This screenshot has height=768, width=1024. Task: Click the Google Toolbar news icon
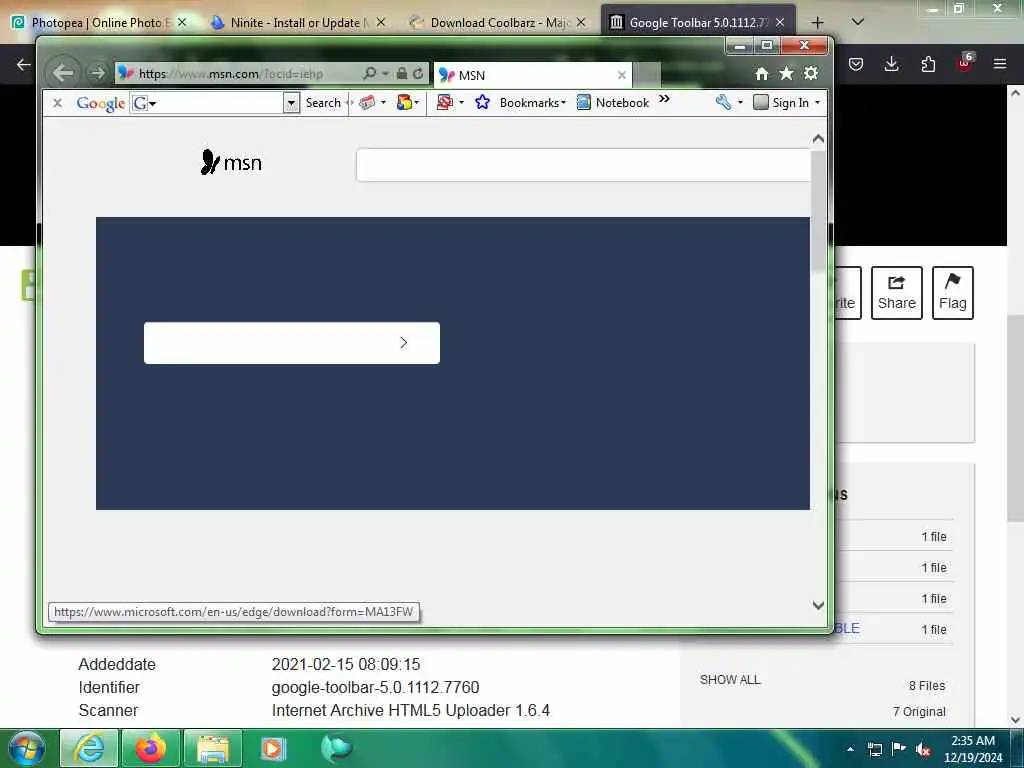click(x=367, y=103)
